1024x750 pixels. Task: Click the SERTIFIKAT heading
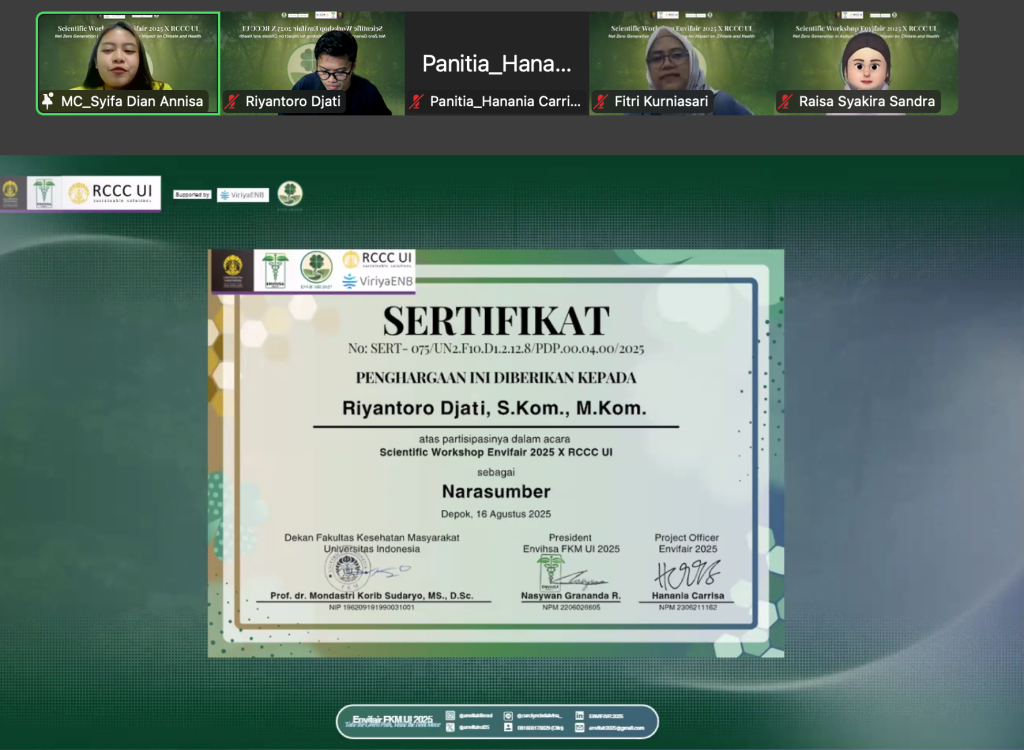tap(496, 321)
